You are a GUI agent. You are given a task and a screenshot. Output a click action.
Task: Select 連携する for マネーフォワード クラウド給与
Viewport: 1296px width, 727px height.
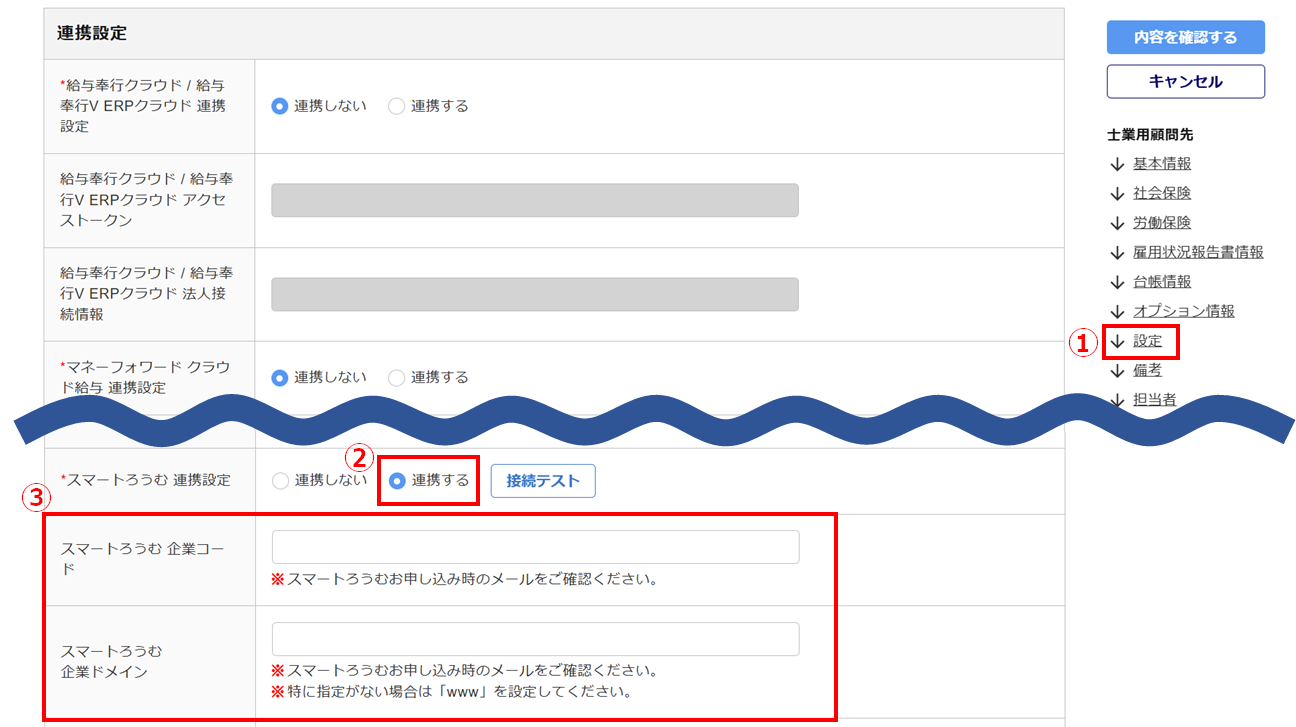pyautogui.click(x=396, y=378)
